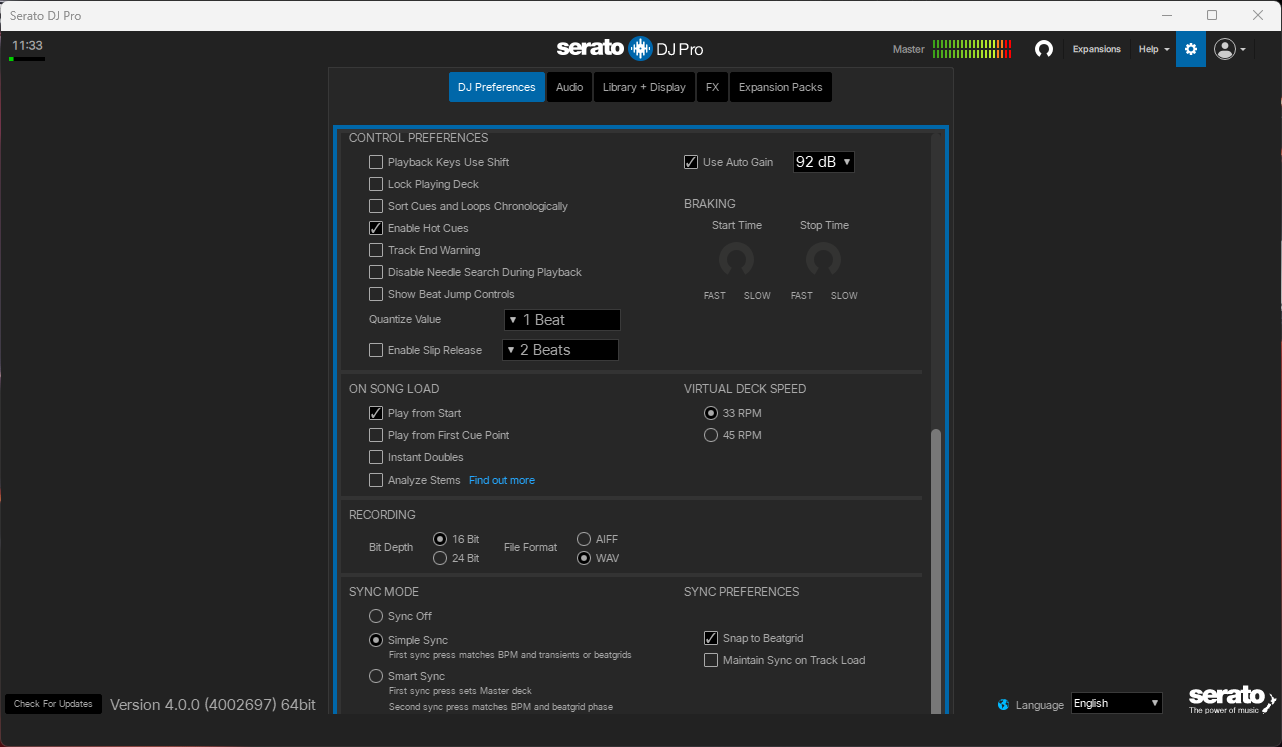Click the SYNC PREFERENCES heading

(x=742, y=592)
